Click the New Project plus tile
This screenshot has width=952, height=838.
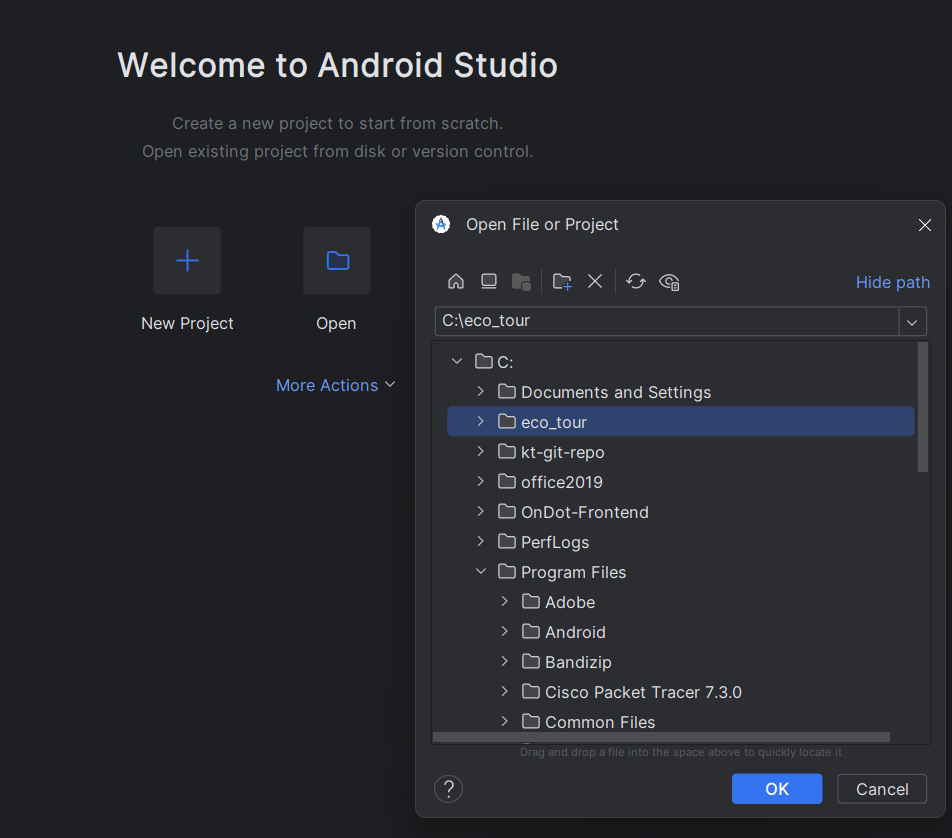coord(187,261)
